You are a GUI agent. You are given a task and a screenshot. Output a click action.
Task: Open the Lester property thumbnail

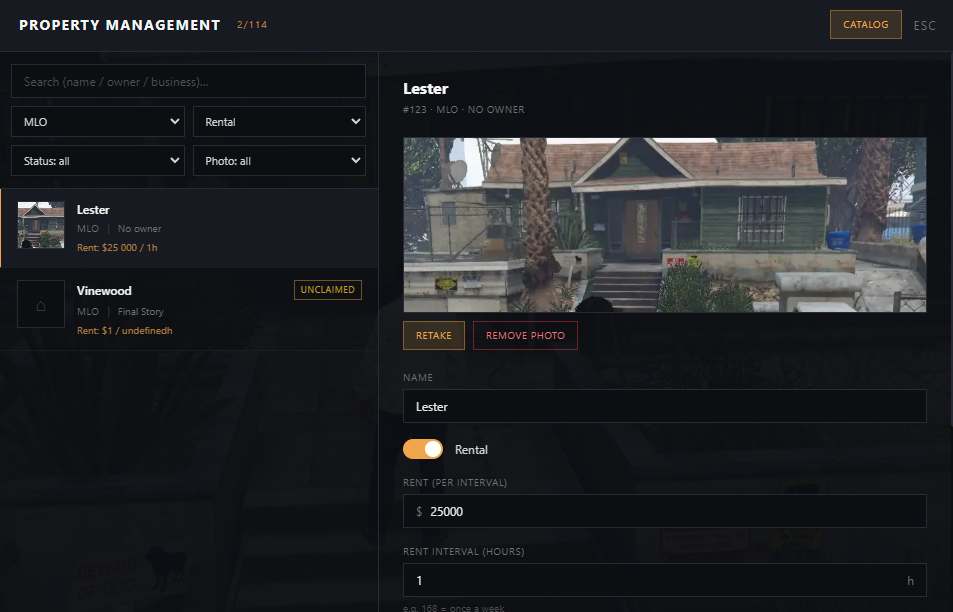click(x=41, y=225)
